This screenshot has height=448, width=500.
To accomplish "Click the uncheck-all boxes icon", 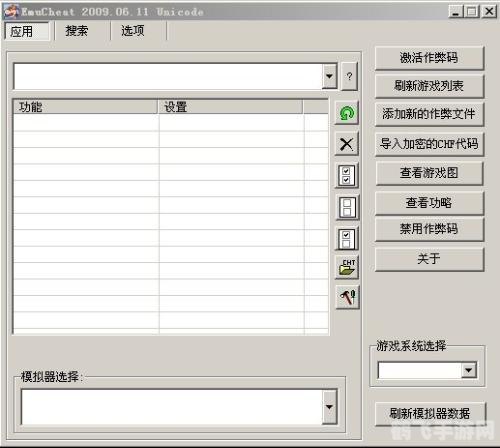I will click(347, 207).
